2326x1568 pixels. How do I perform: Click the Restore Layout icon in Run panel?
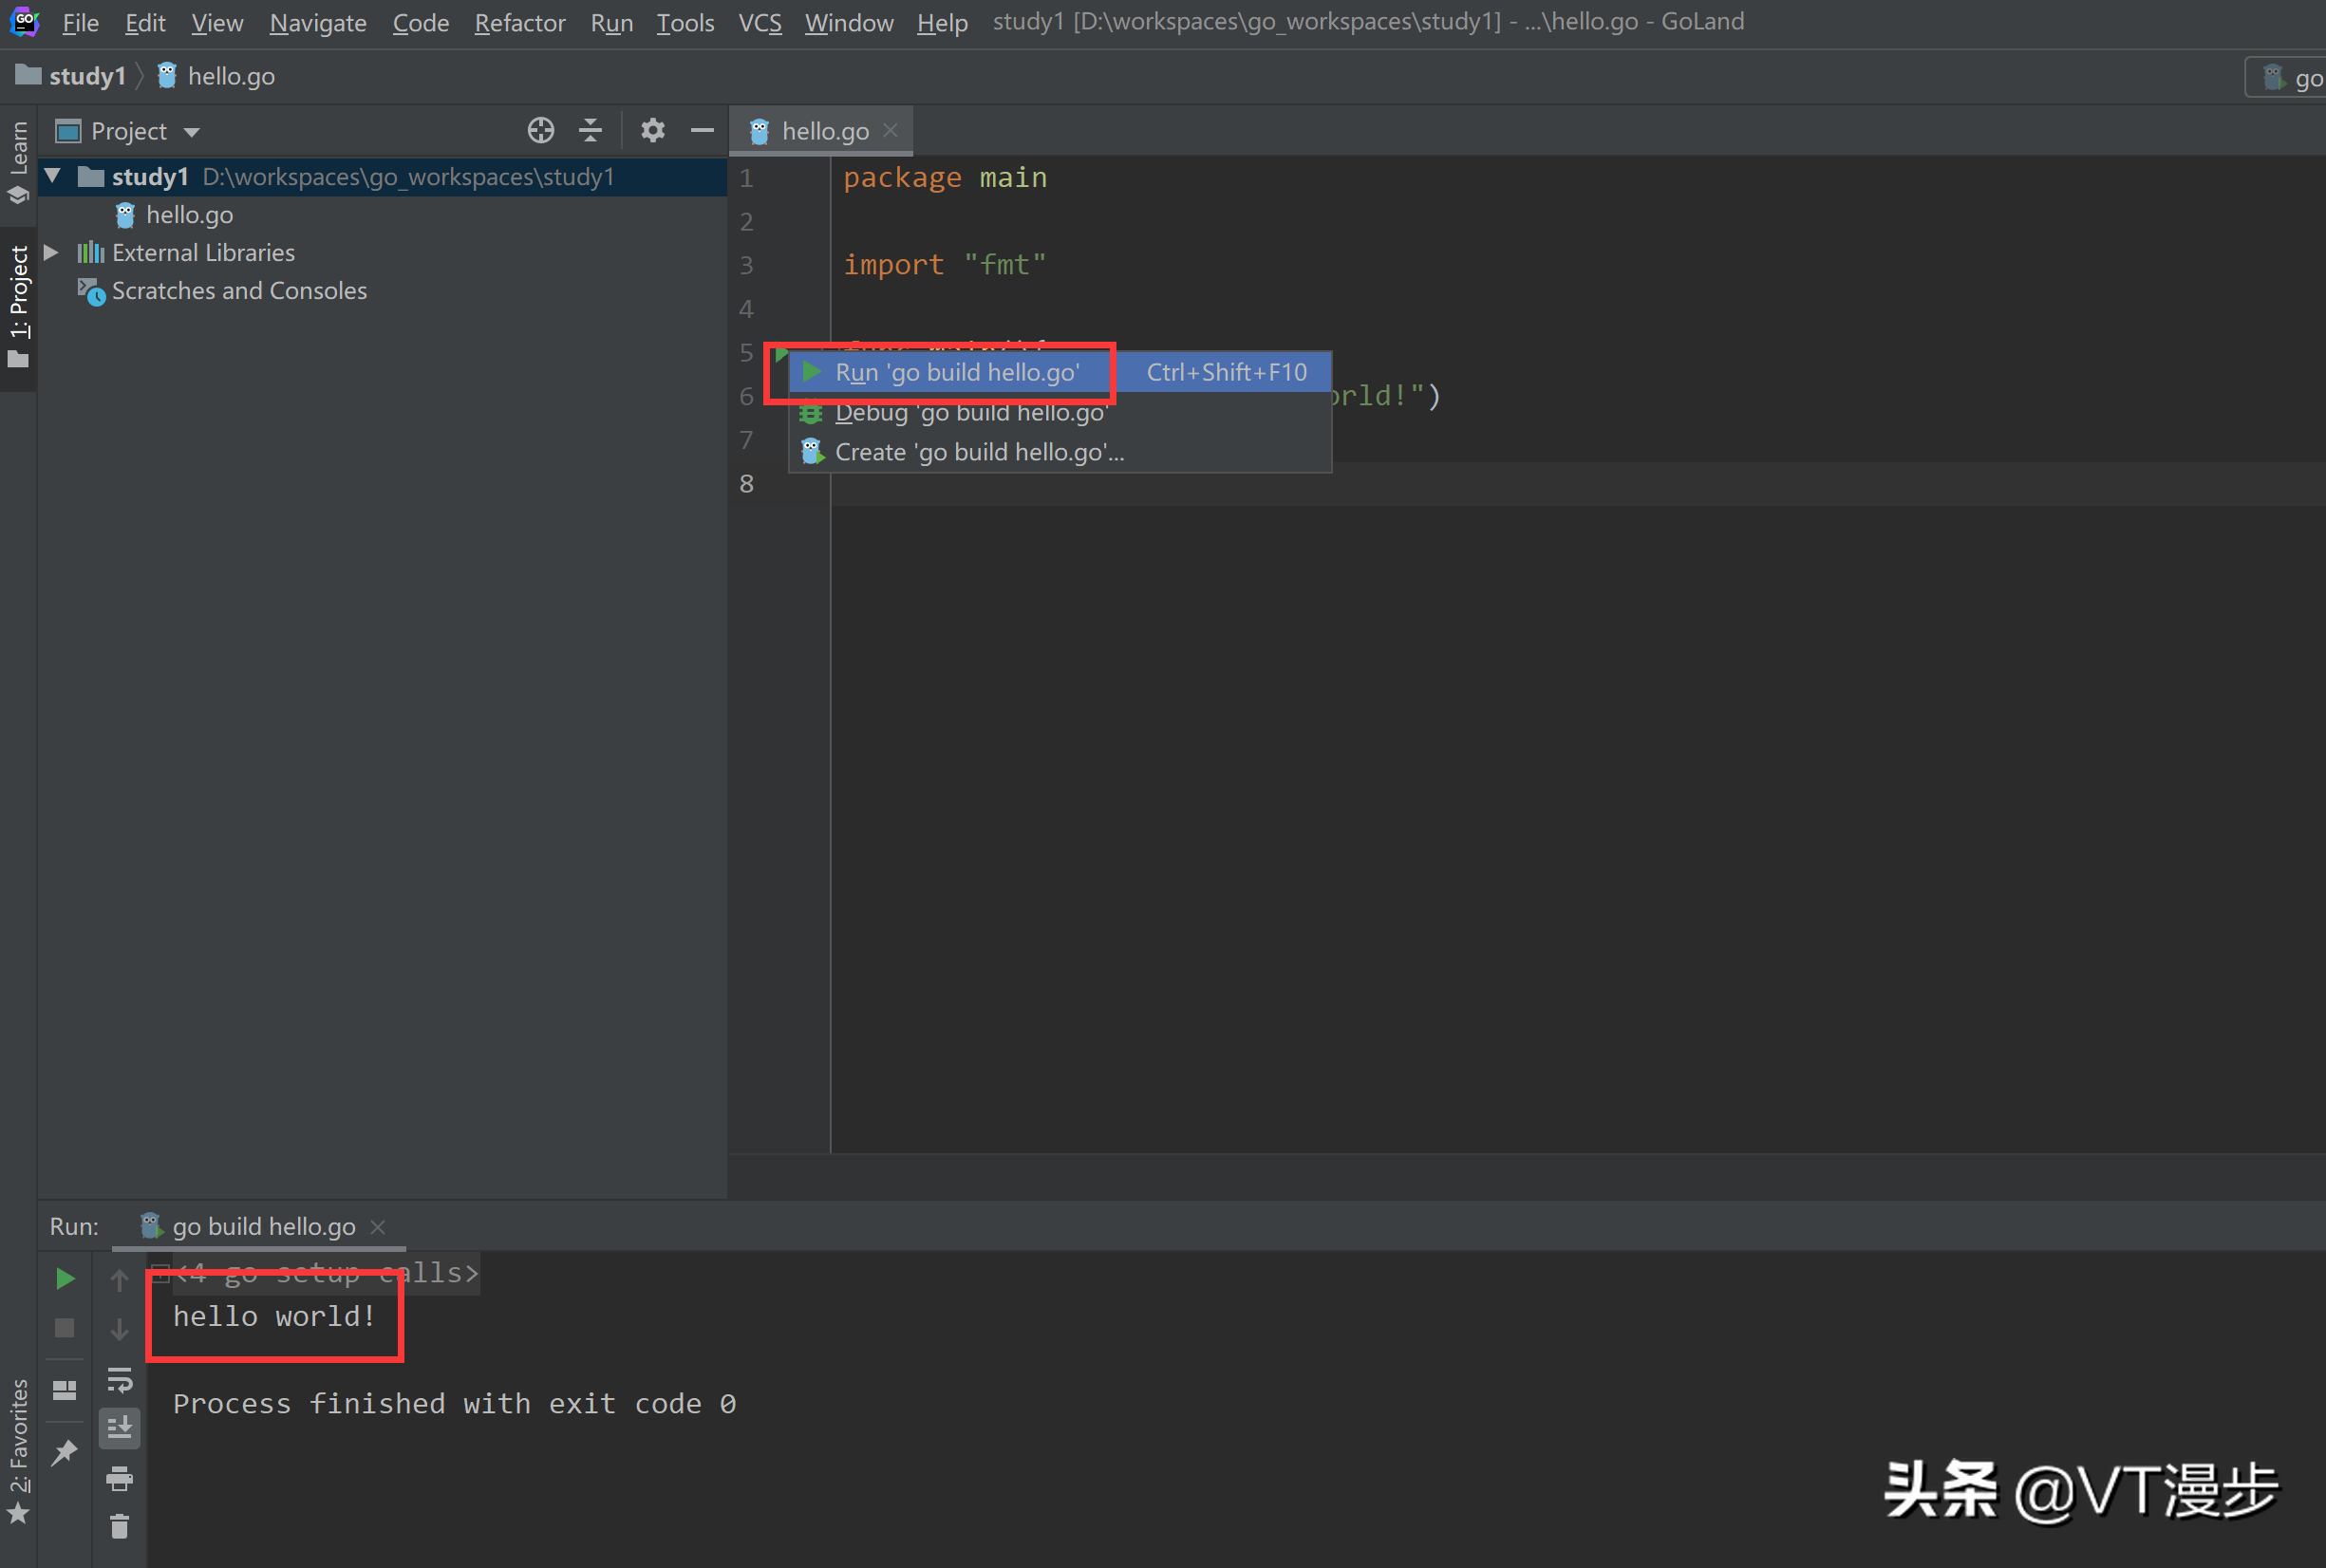[x=65, y=1390]
